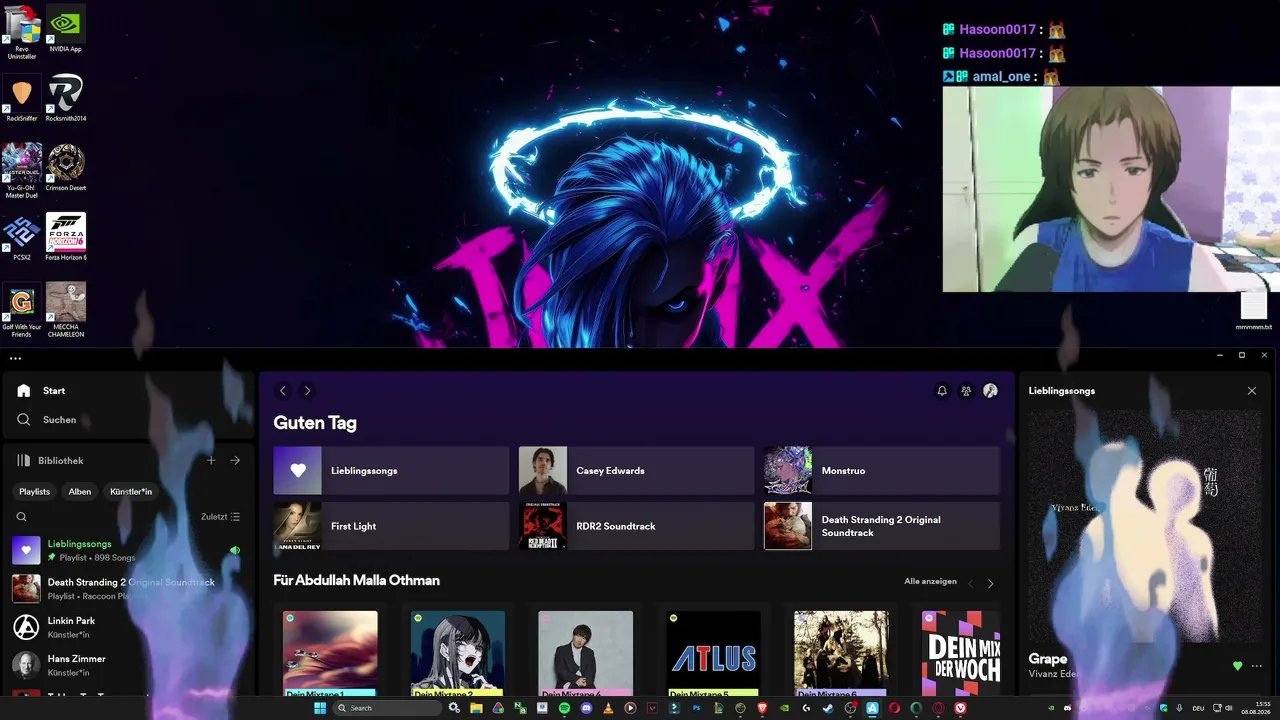Open Death Stranding 2 card under Guten Tag
The width and height of the screenshot is (1280, 720).
882,526
